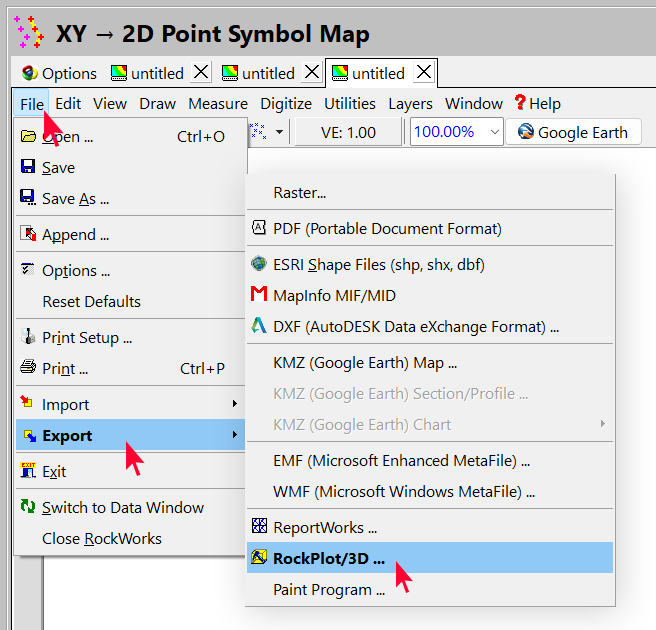The width and height of the screenshot is (656, 630).
Task: Select KMZ (Google Earth) Map export
Action: pyautogui.click(x=364, y=363)
